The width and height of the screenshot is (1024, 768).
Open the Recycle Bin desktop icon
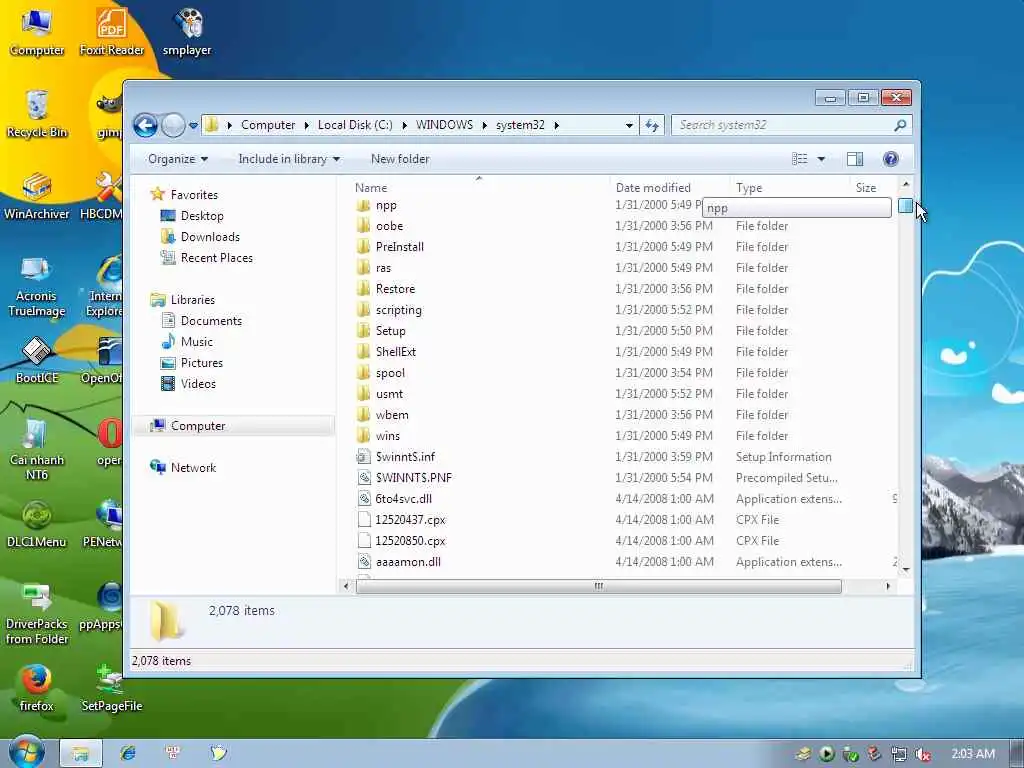click(x=37, y=114)
